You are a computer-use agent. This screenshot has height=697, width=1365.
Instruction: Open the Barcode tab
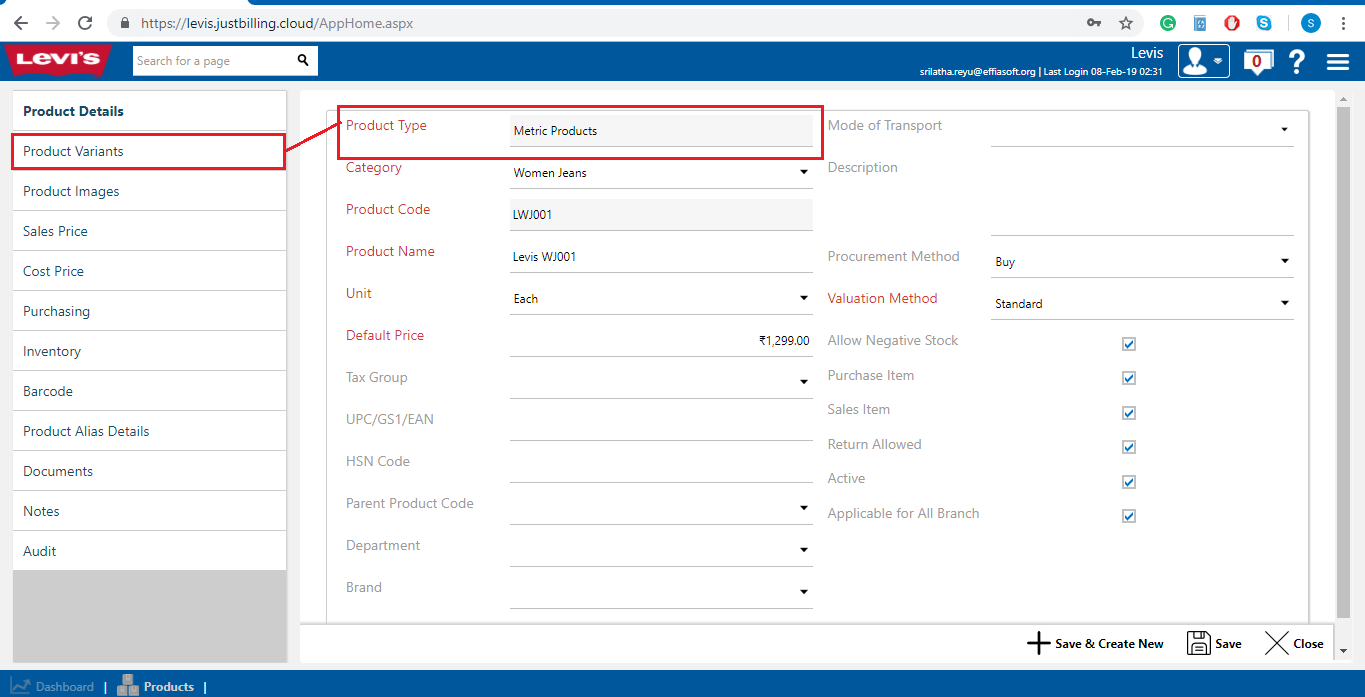(149, 391)
